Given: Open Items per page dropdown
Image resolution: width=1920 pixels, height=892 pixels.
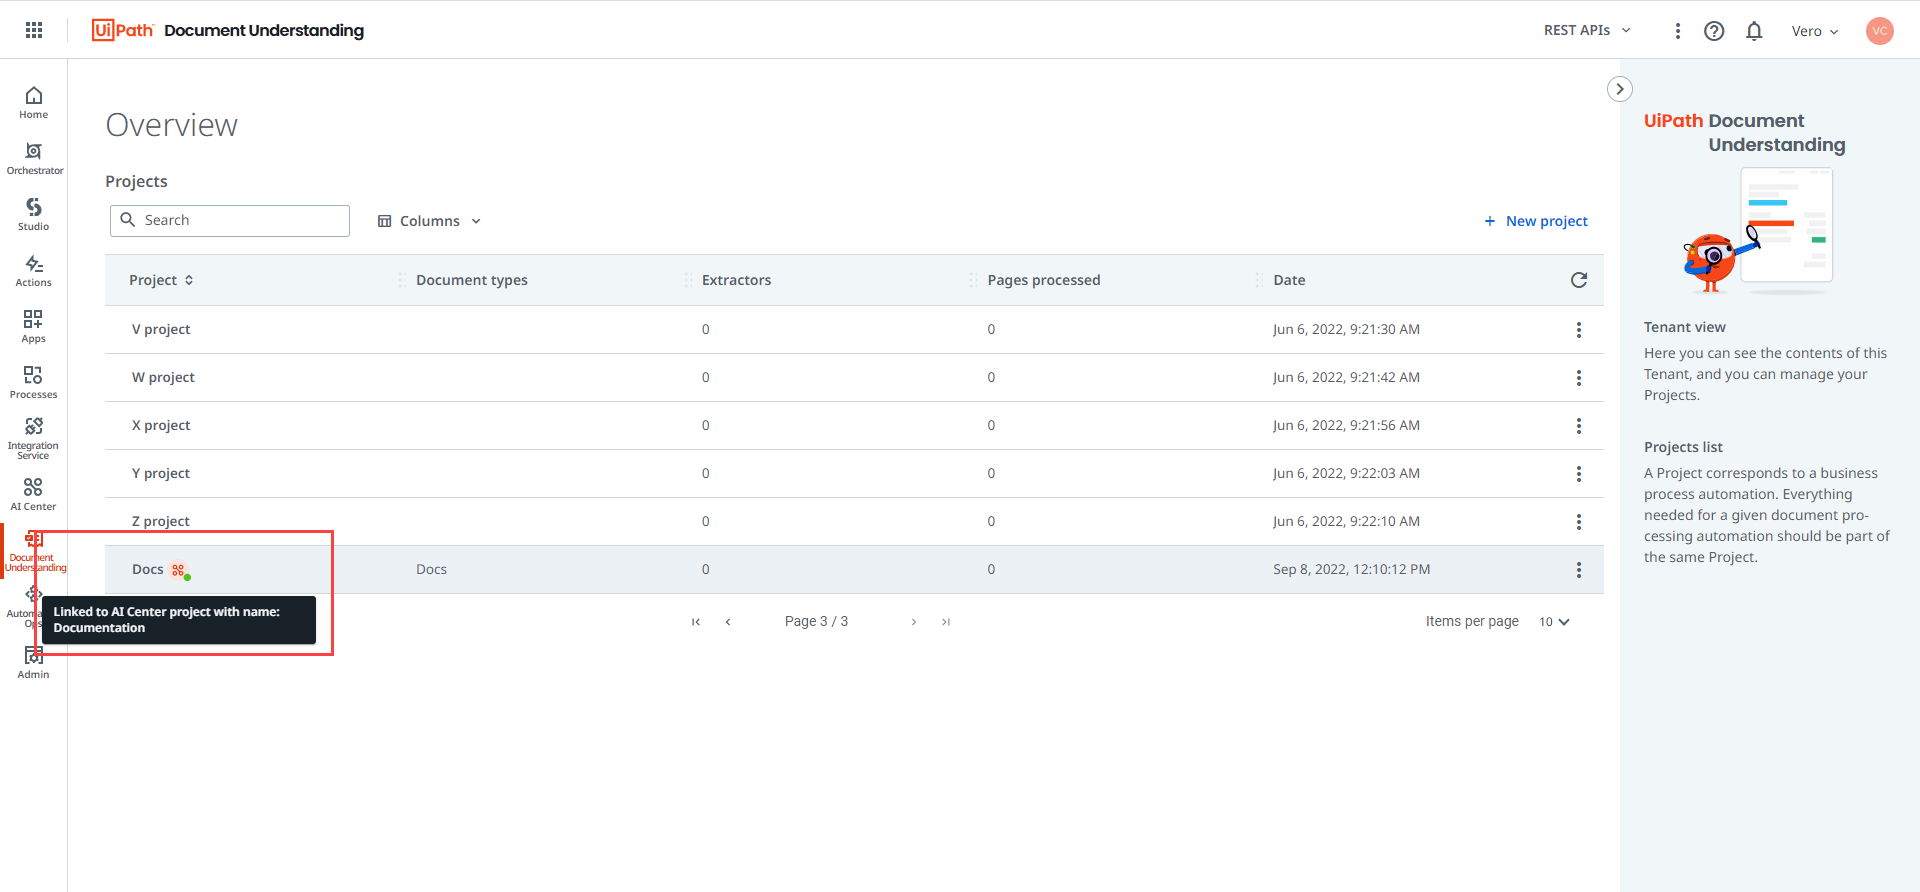Looking at the screenshot, I should coord(1554,622).
